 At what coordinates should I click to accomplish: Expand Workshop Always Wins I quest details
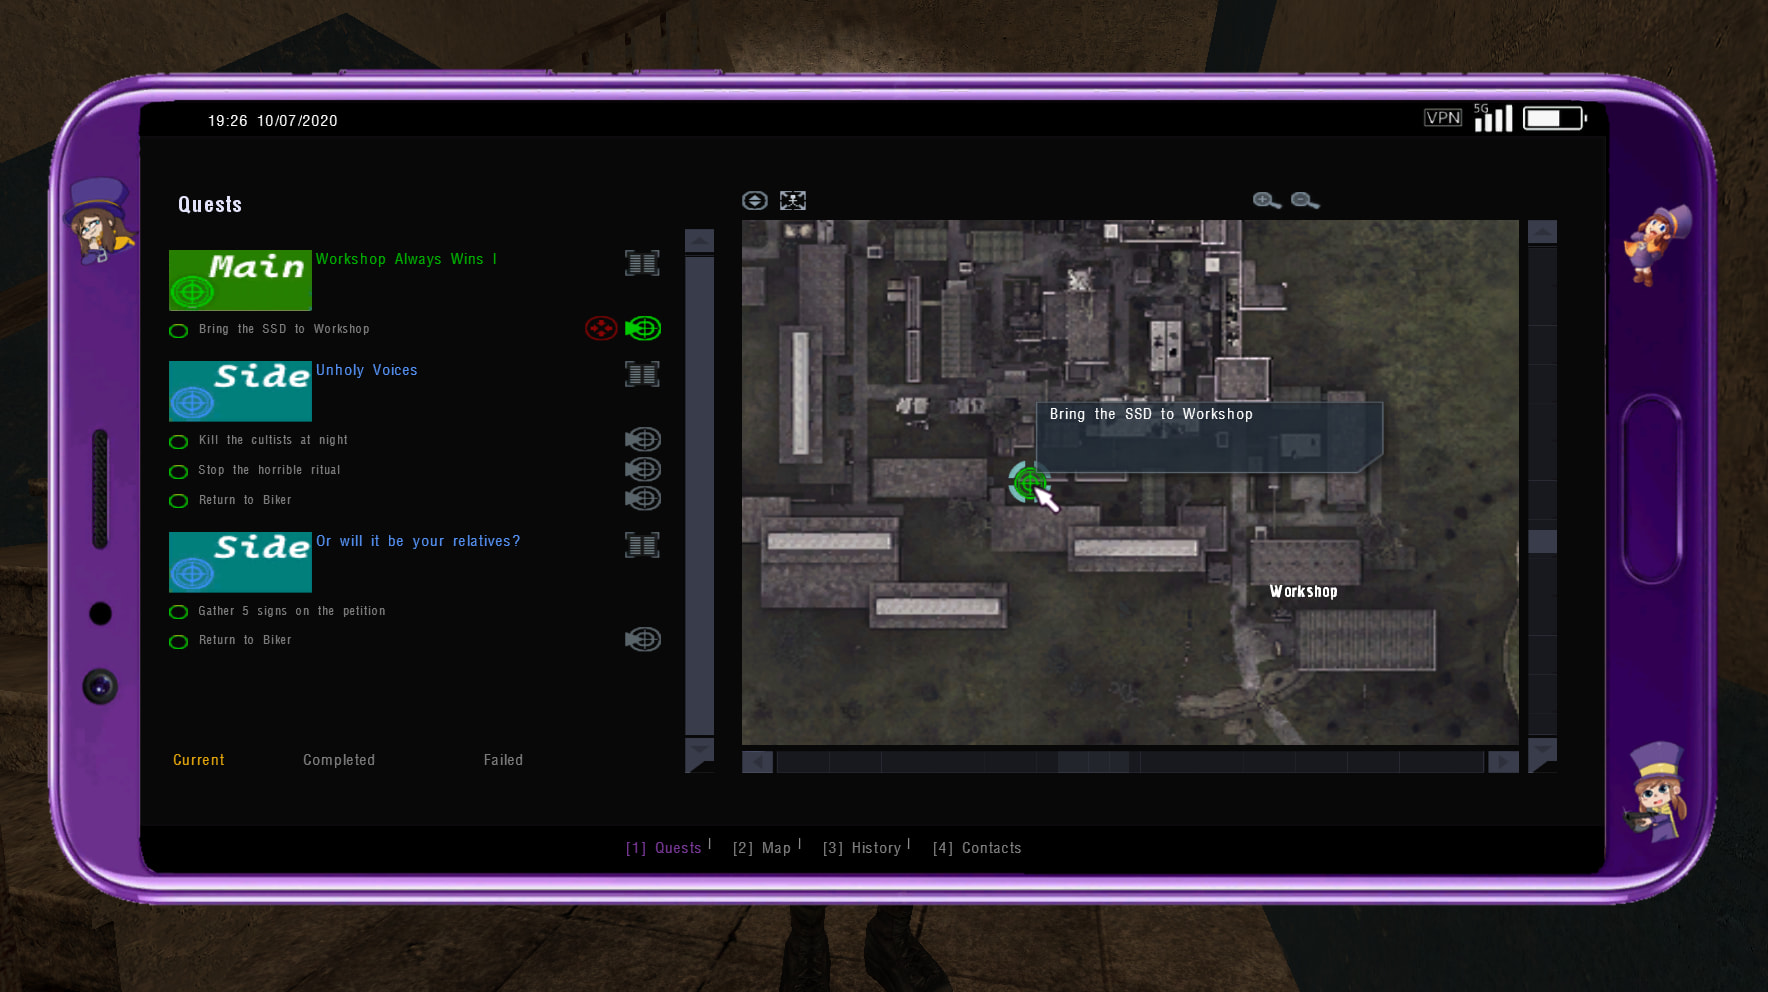coord(642,263)
